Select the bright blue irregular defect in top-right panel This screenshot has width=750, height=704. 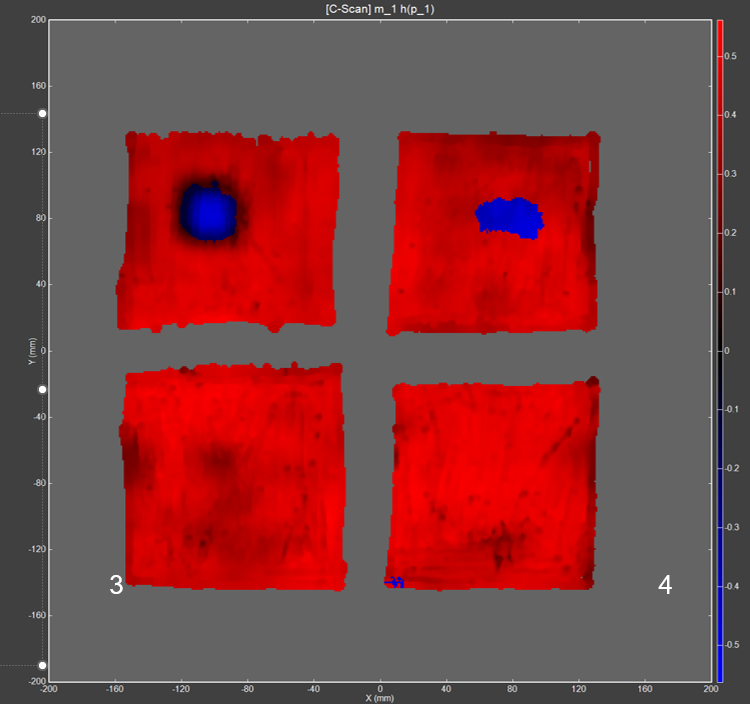pos(510,216)
